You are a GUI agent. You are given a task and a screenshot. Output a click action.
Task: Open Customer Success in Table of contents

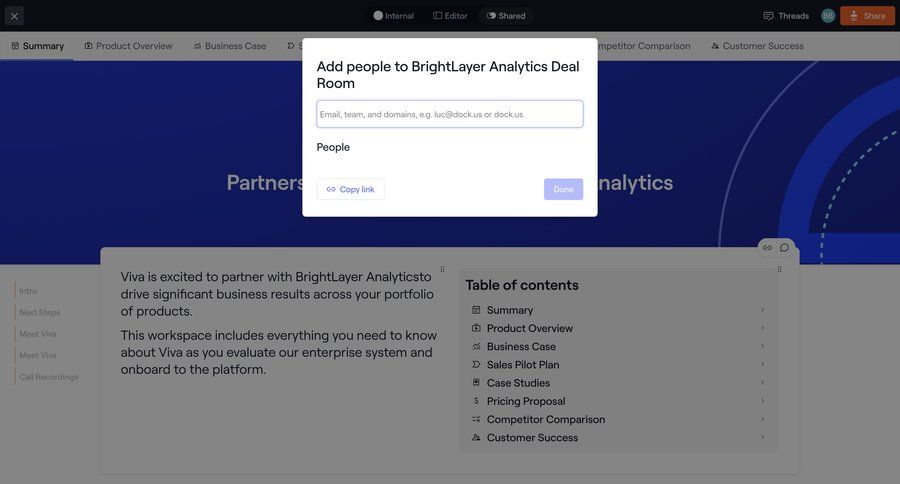coord(619,437)
